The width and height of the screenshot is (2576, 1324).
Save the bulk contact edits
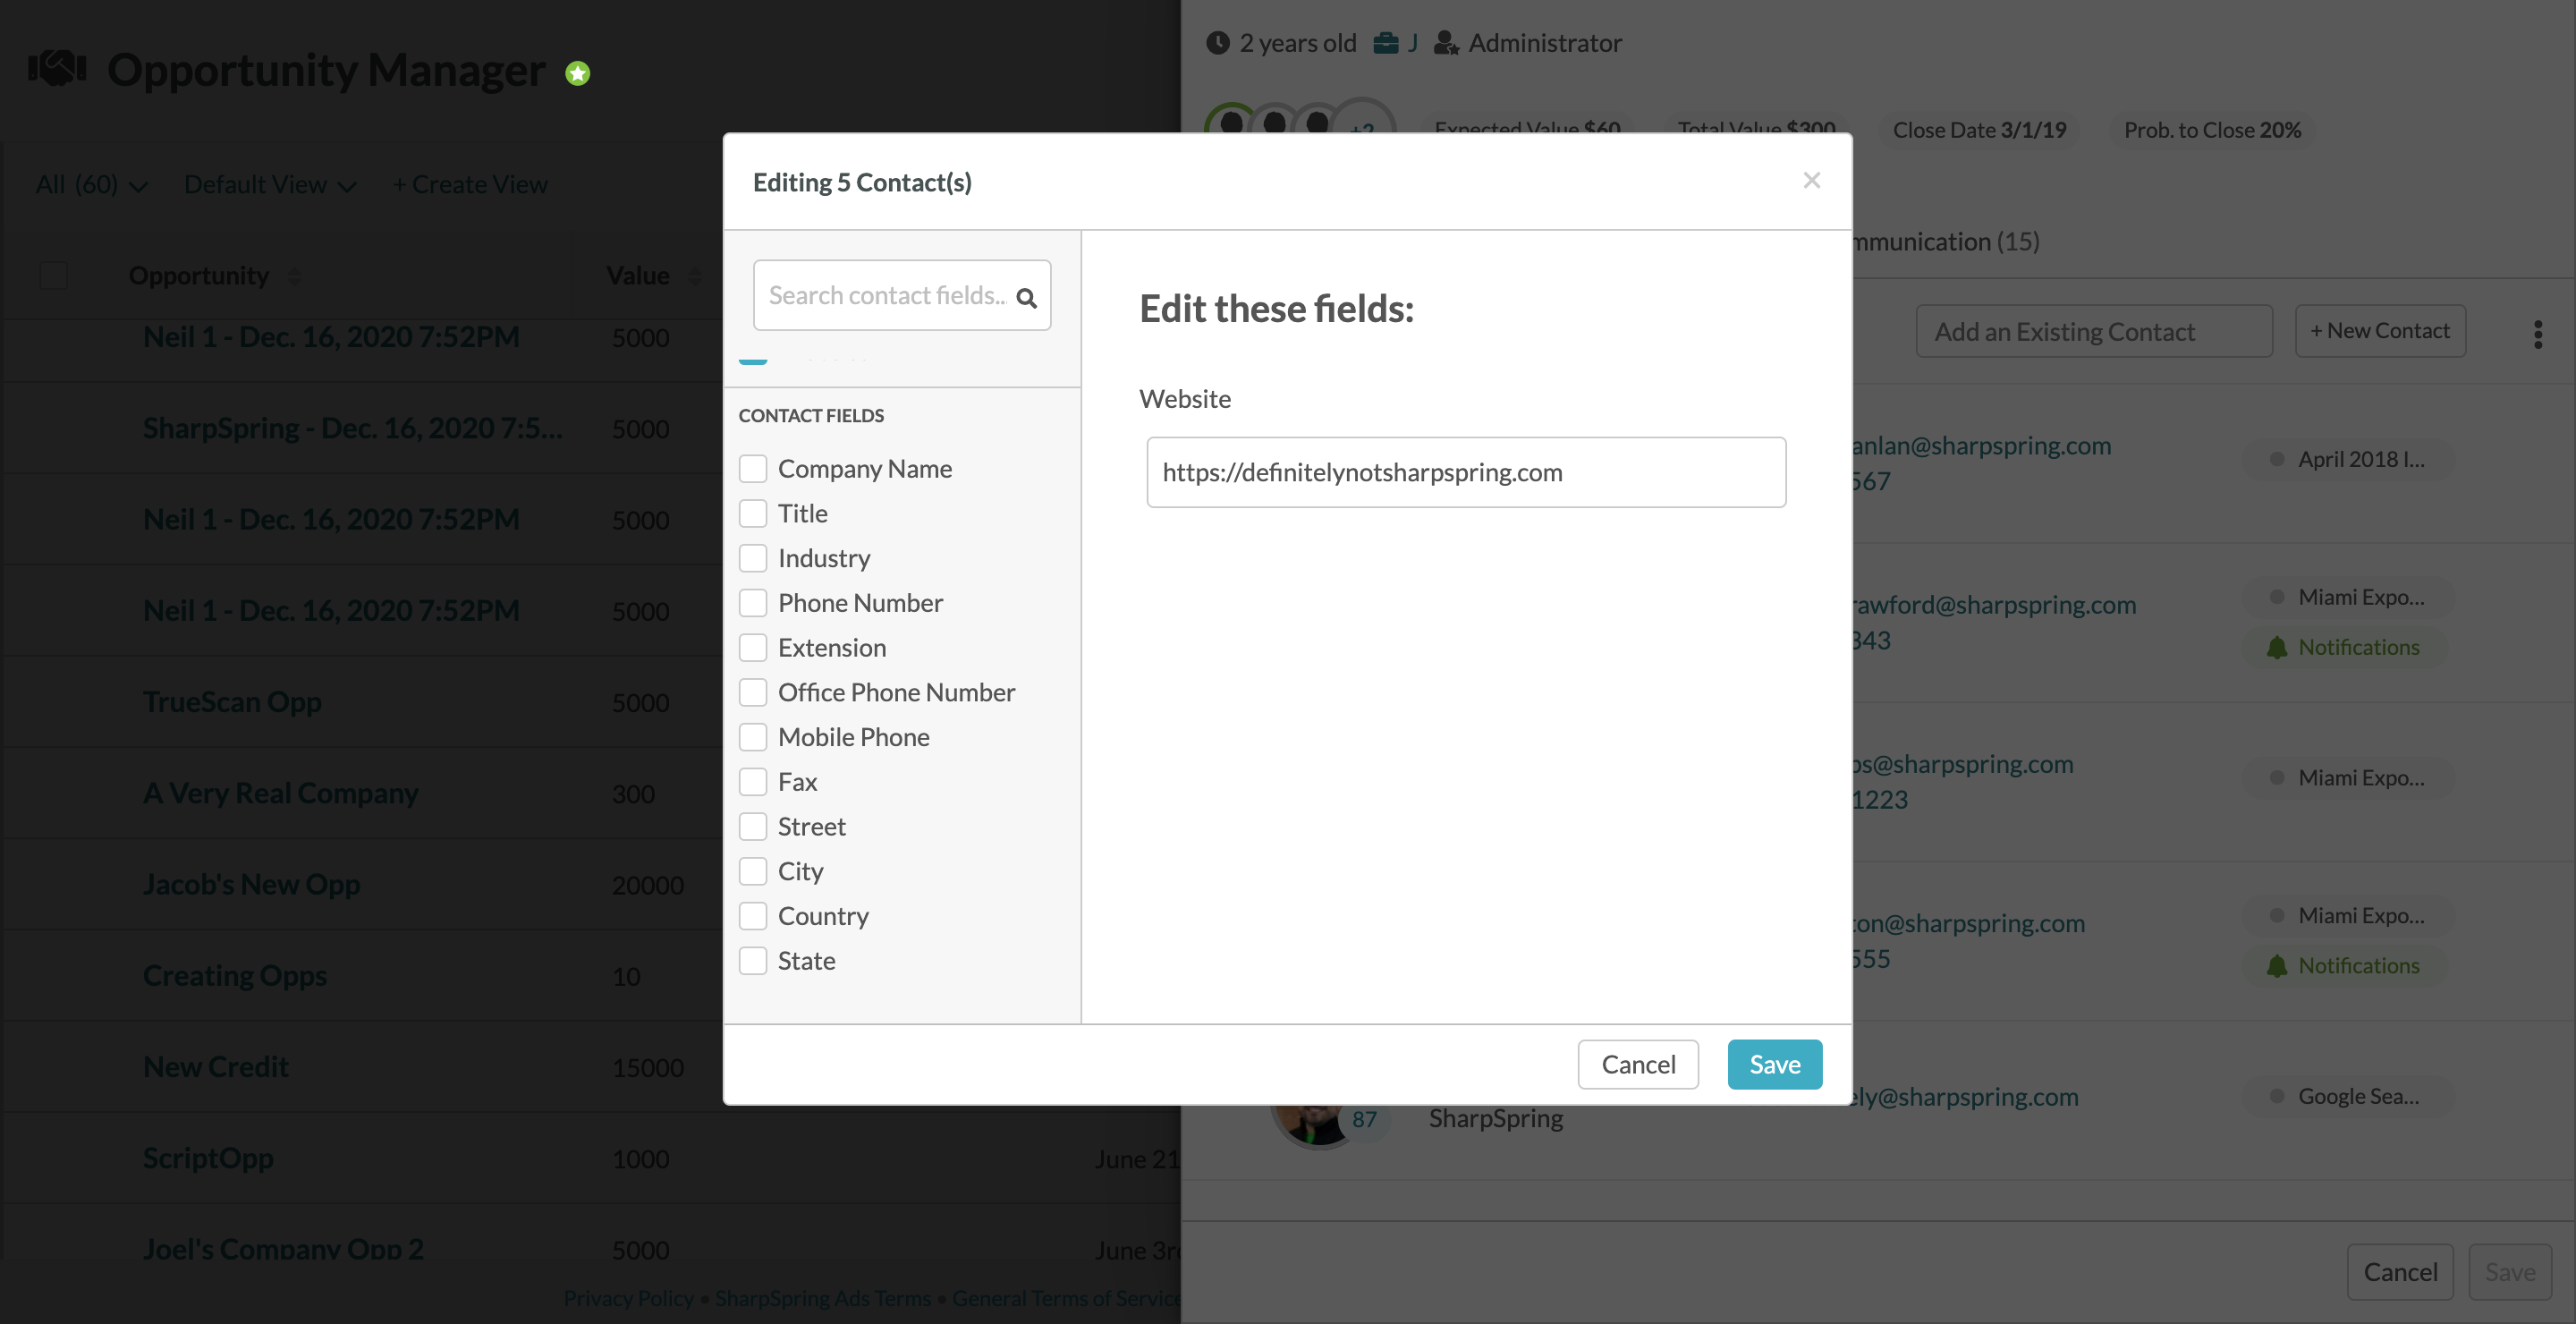click(1774, 1064)
